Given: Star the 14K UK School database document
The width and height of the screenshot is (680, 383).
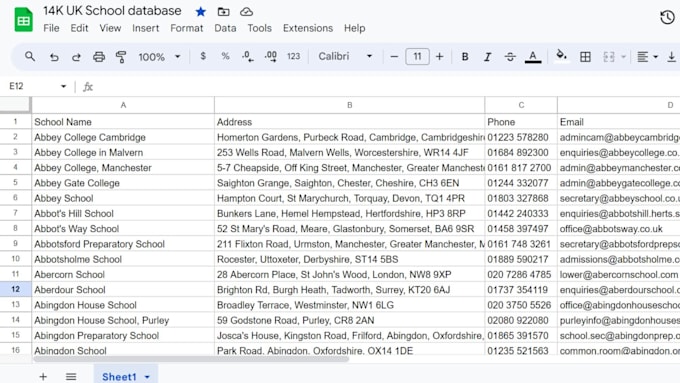Looking at the screenshot, I should (200, 12).
